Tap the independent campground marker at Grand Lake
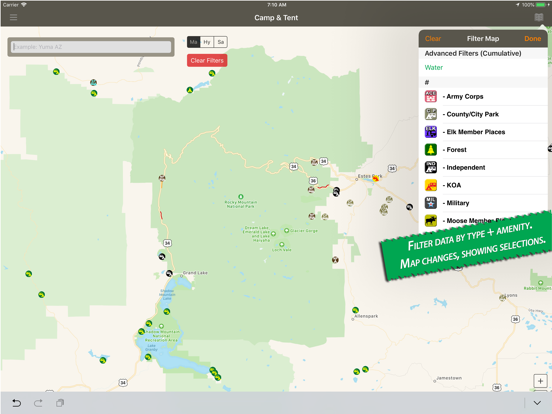Image resolution: width=552 pixels, height=414 pixels. (x=169, y=273)
